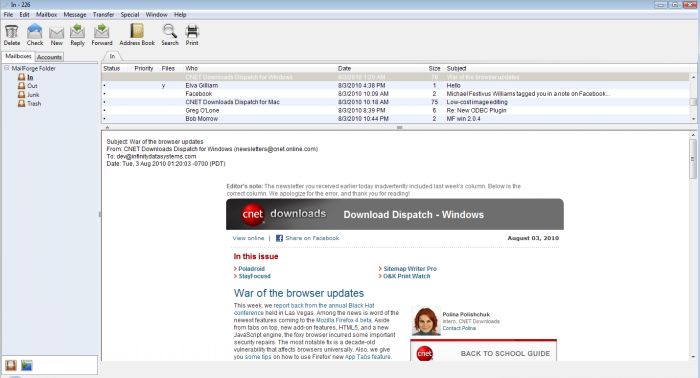Open the Poladroid link
This screenshot has width=700, height=378.
pos(251,269)
